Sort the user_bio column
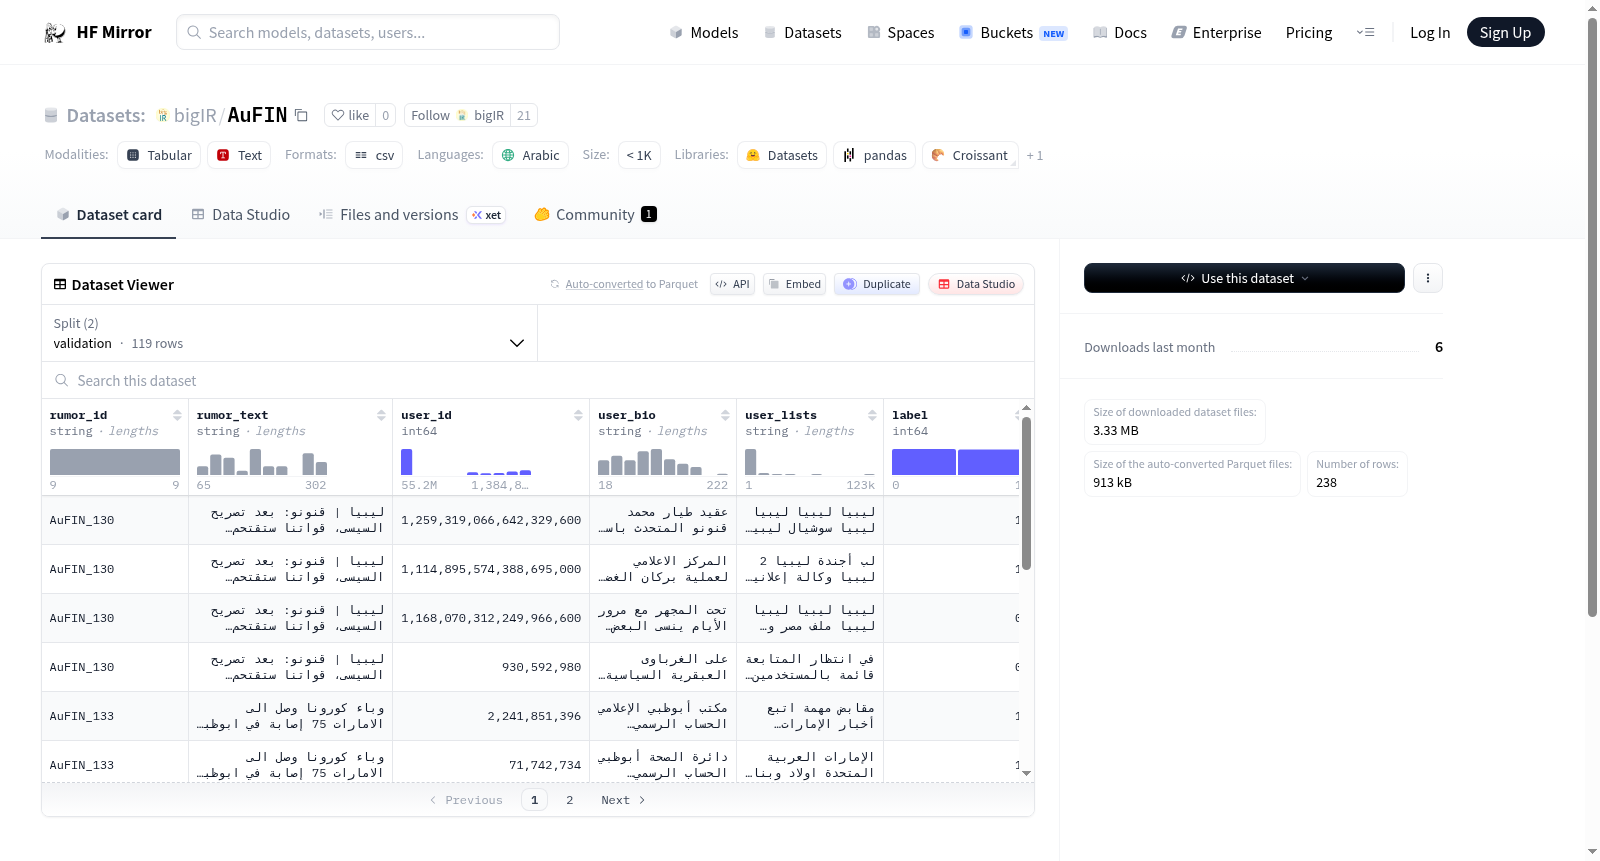This screenshot has width=1600, height=861. (x=725, y=415)
